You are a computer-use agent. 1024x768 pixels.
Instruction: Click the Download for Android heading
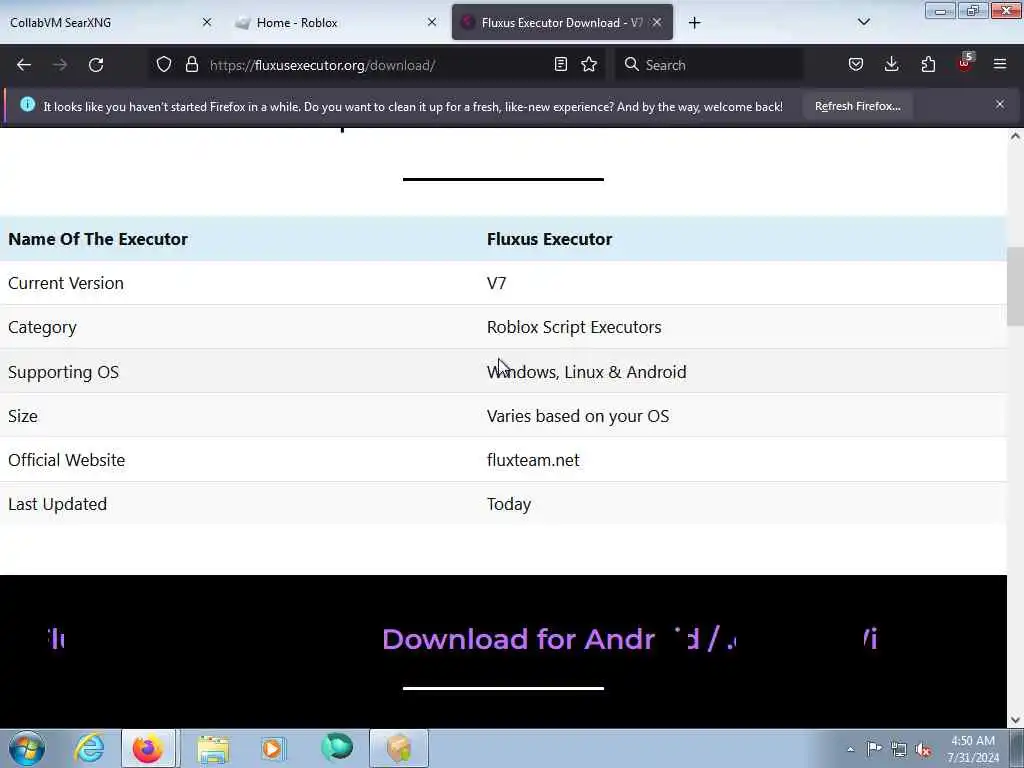tap(502, 639)
